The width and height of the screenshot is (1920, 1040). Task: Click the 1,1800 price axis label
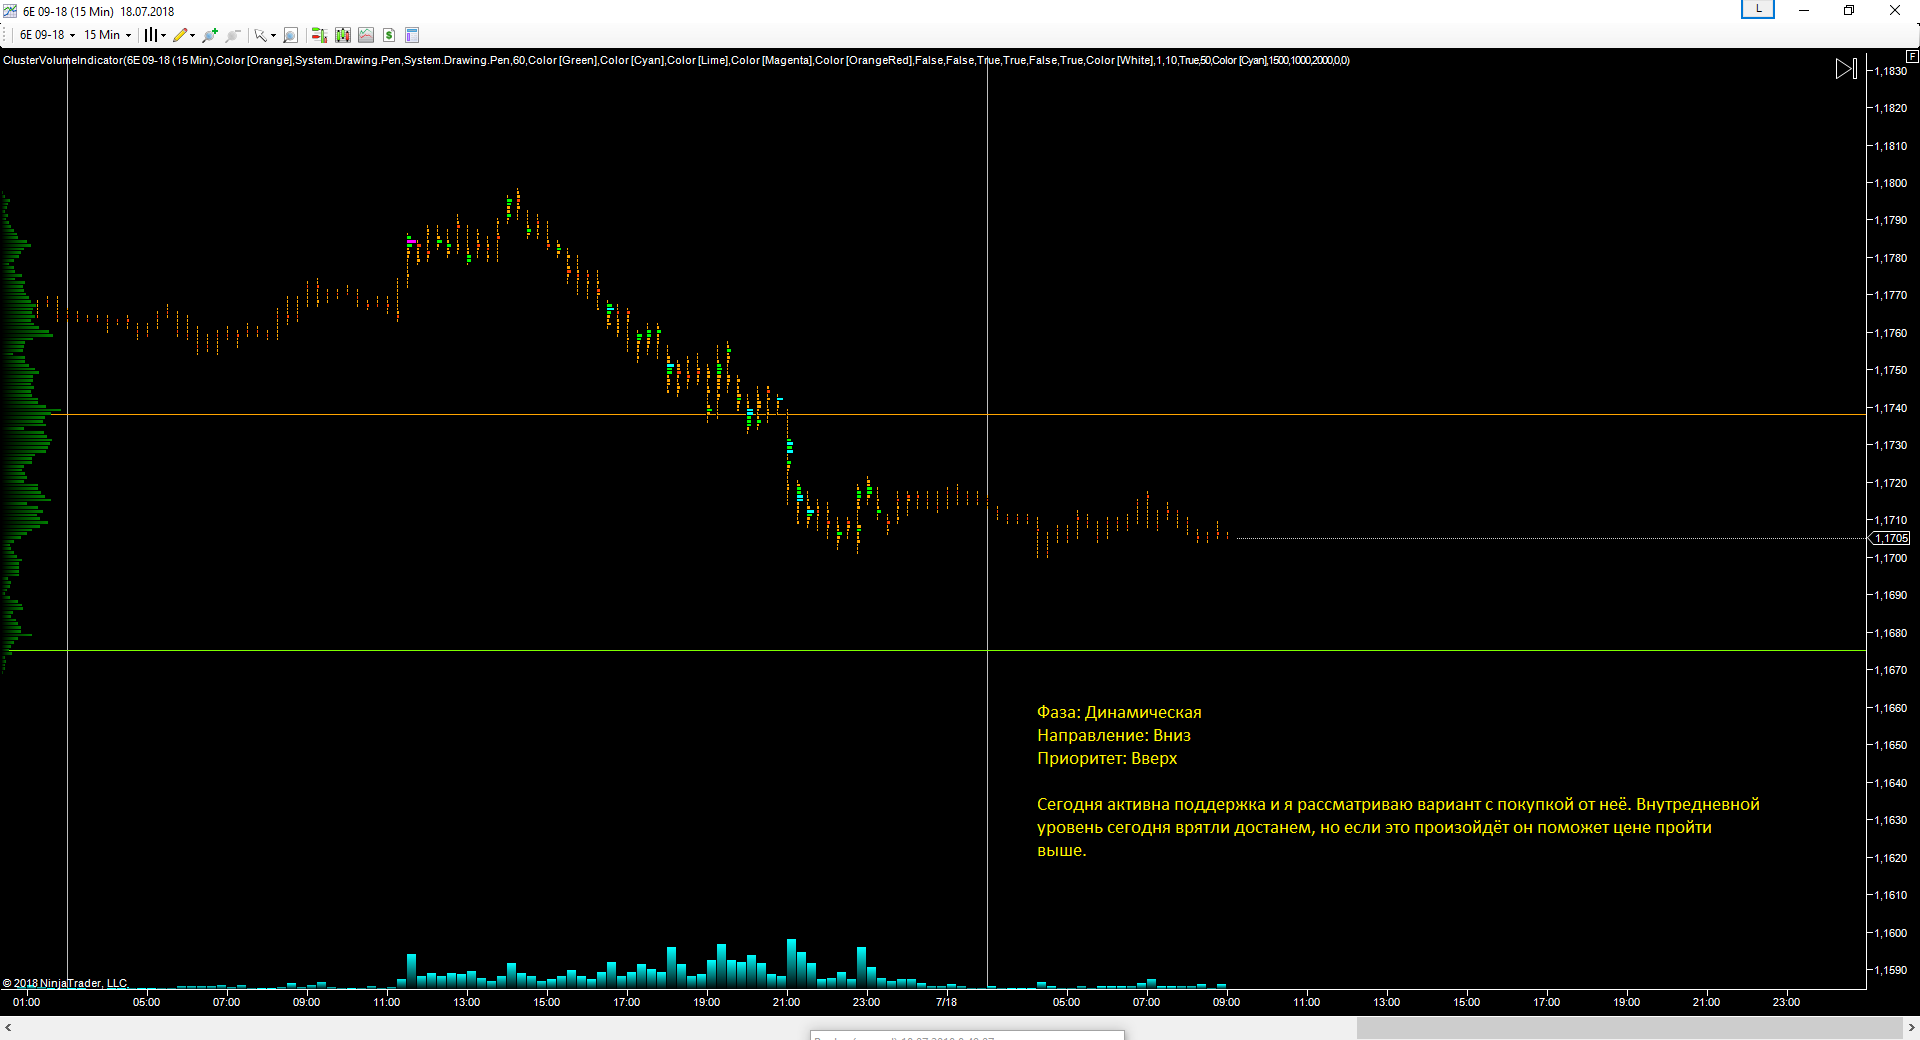[x=1891, y=183]
